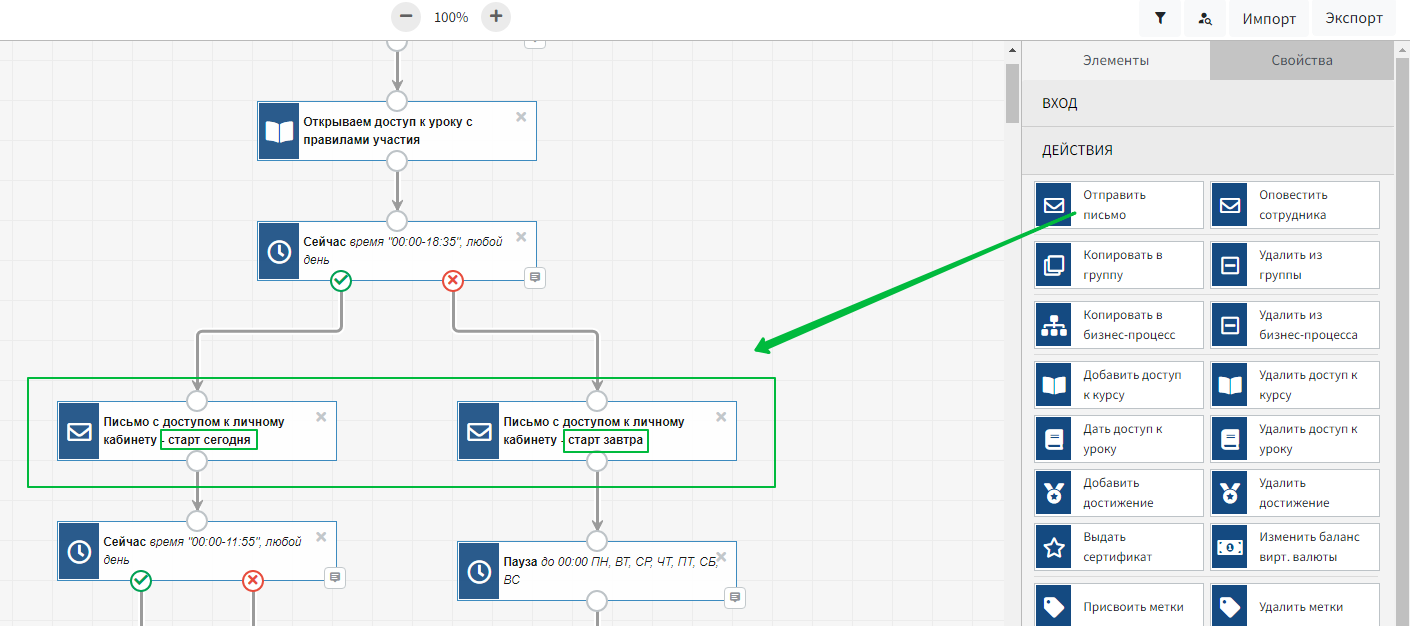
Task: Click green checkmark output of 'Сейчас 00:00-11:55'
Action: [141, 581]
